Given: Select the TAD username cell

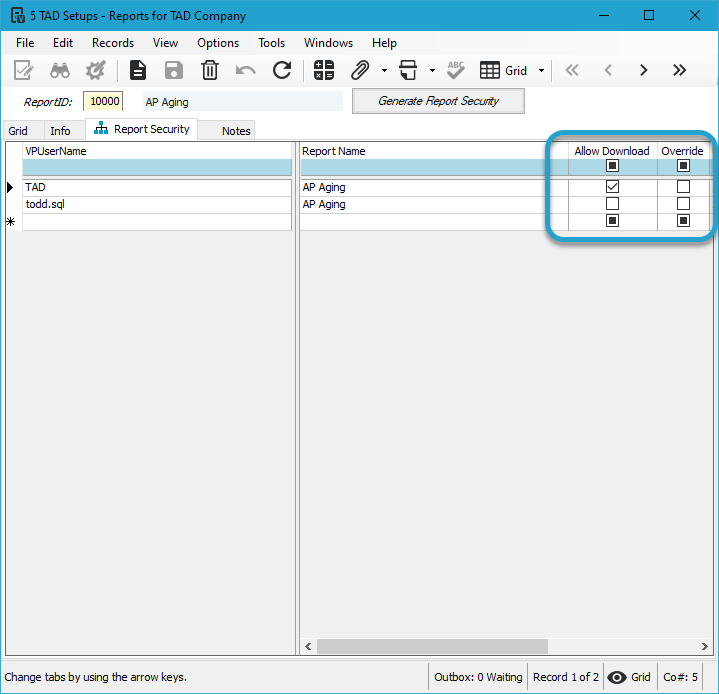Looking at the screenshot, I should tap(157, 187).
